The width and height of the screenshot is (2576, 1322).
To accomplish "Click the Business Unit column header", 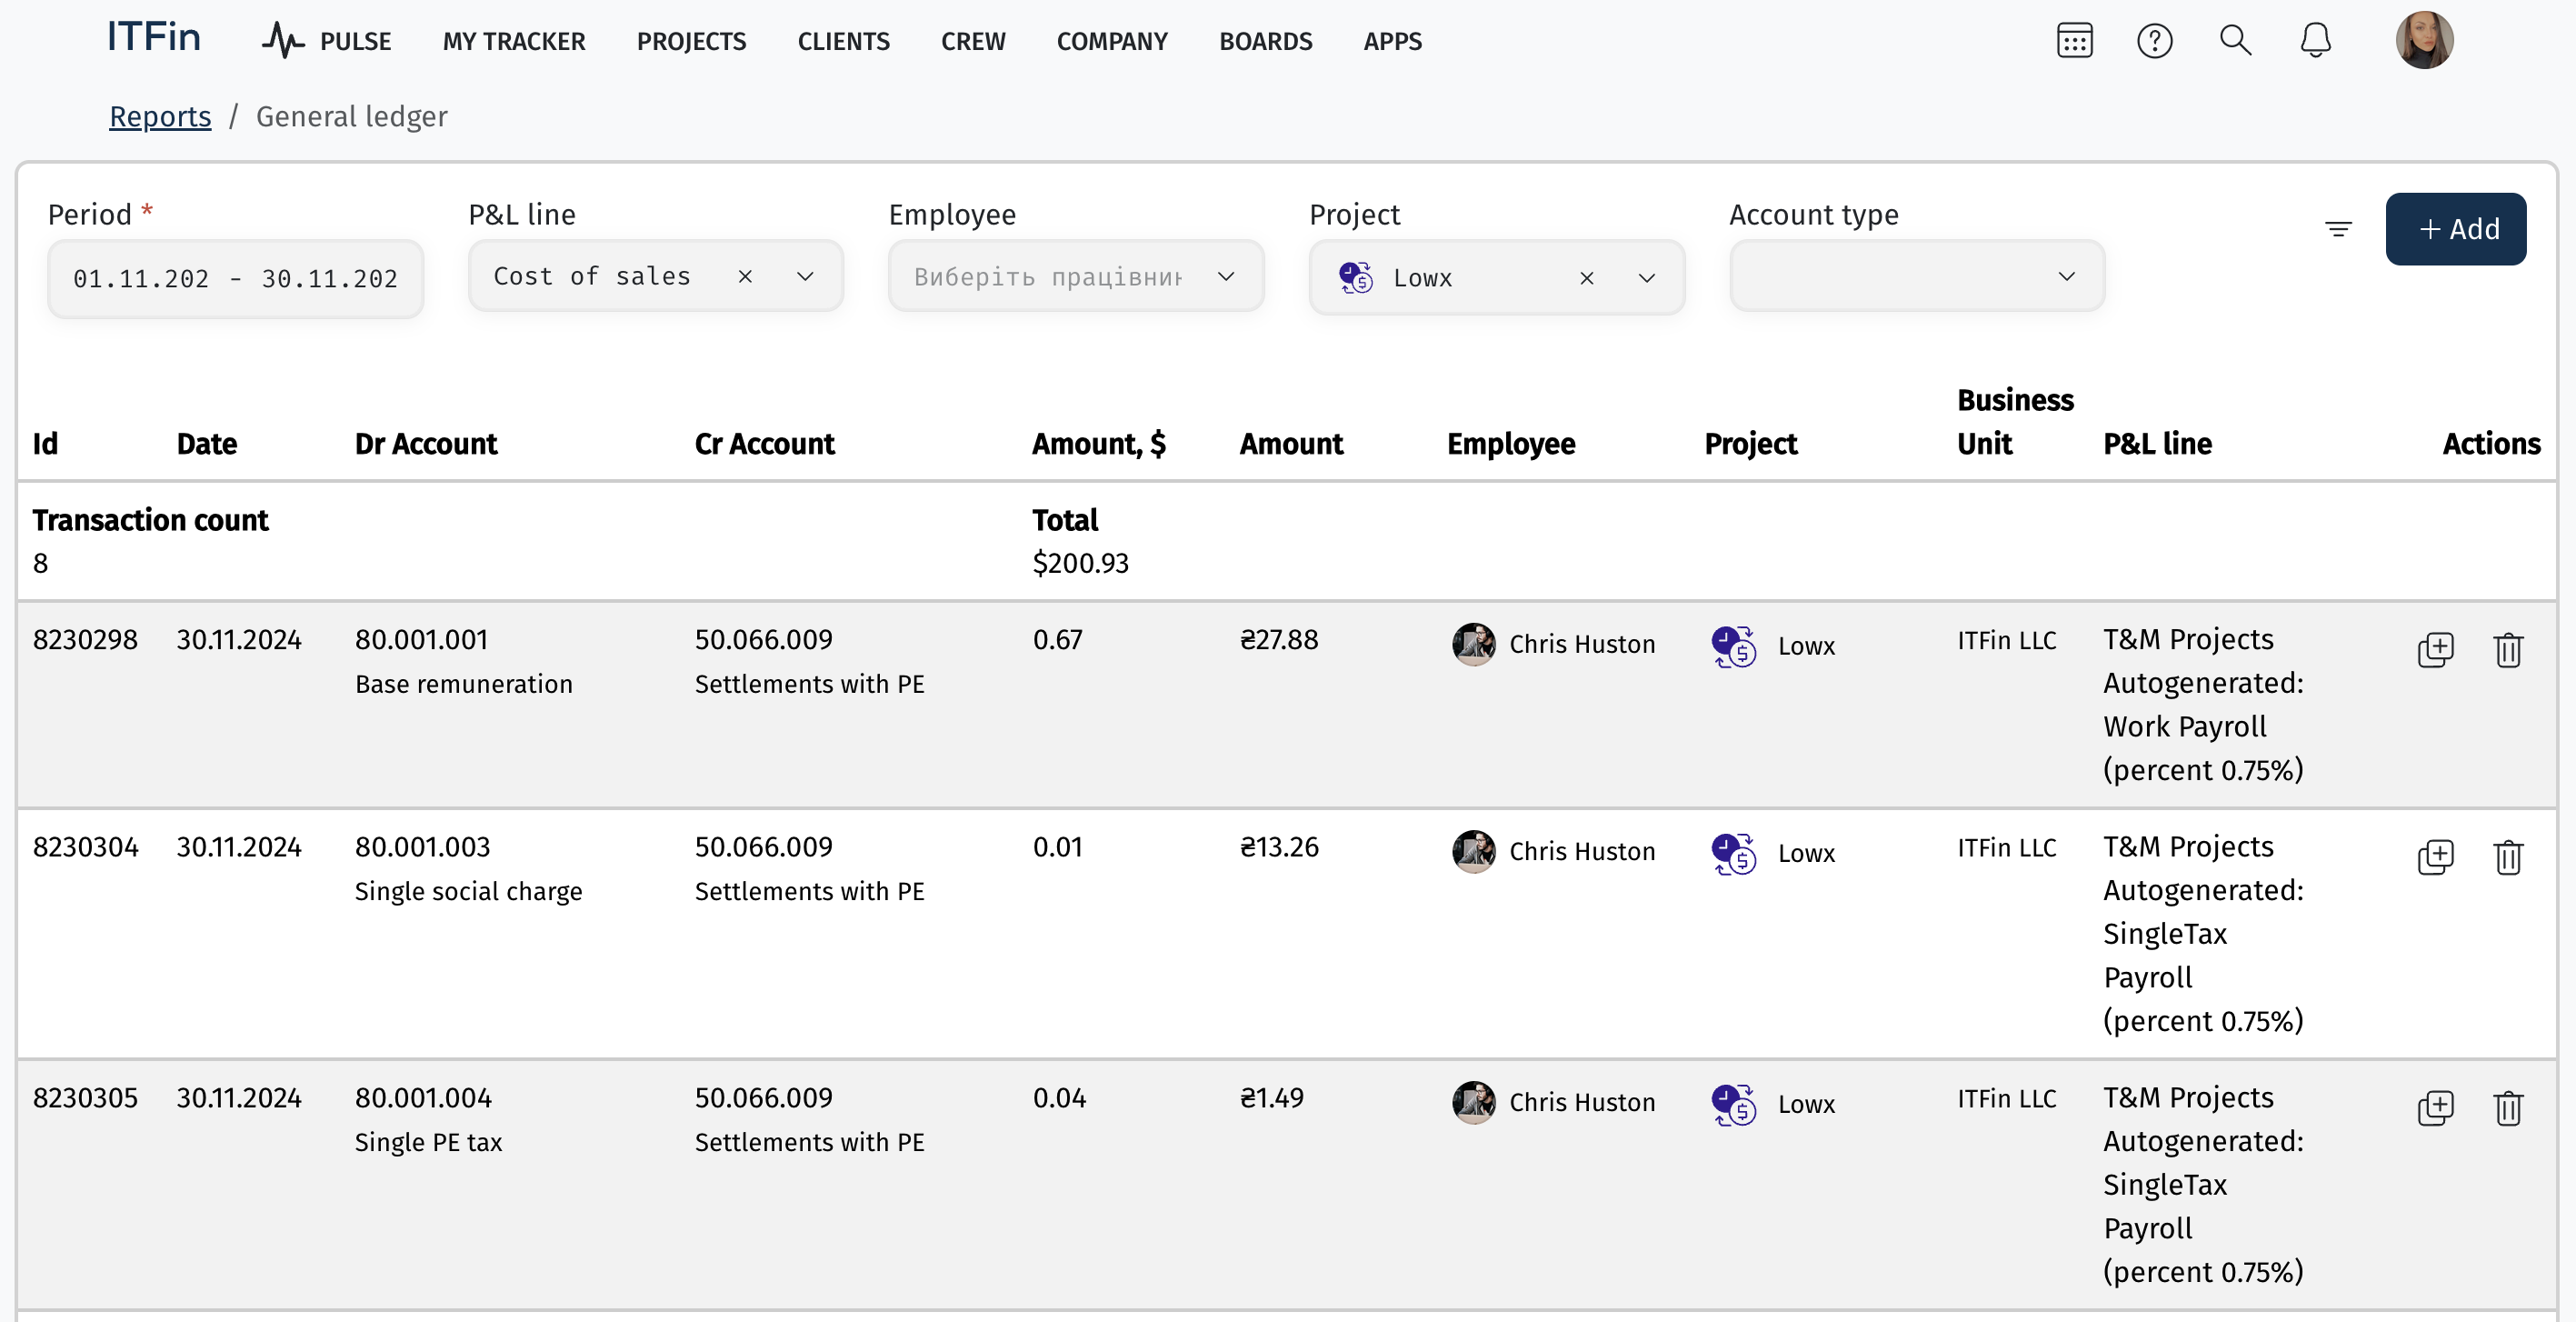I will (2015, 421).
